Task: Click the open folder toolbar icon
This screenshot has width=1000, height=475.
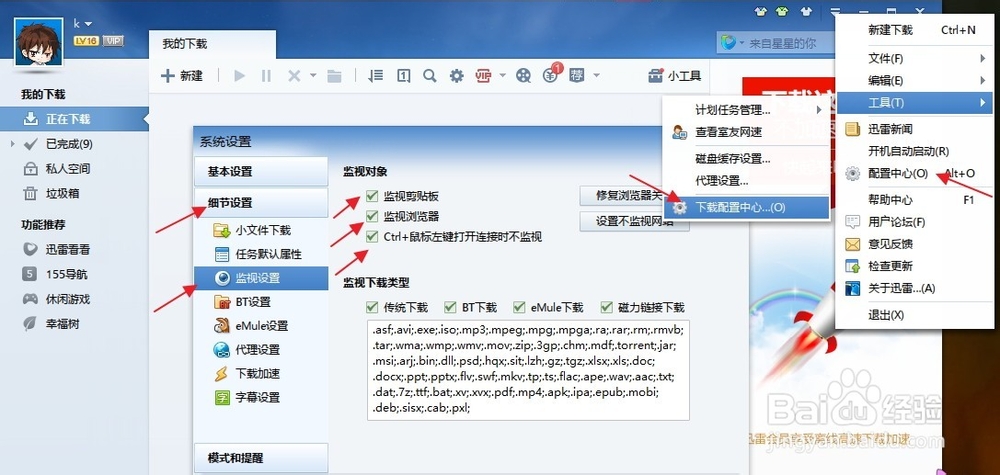Action: tap(334, 76)
